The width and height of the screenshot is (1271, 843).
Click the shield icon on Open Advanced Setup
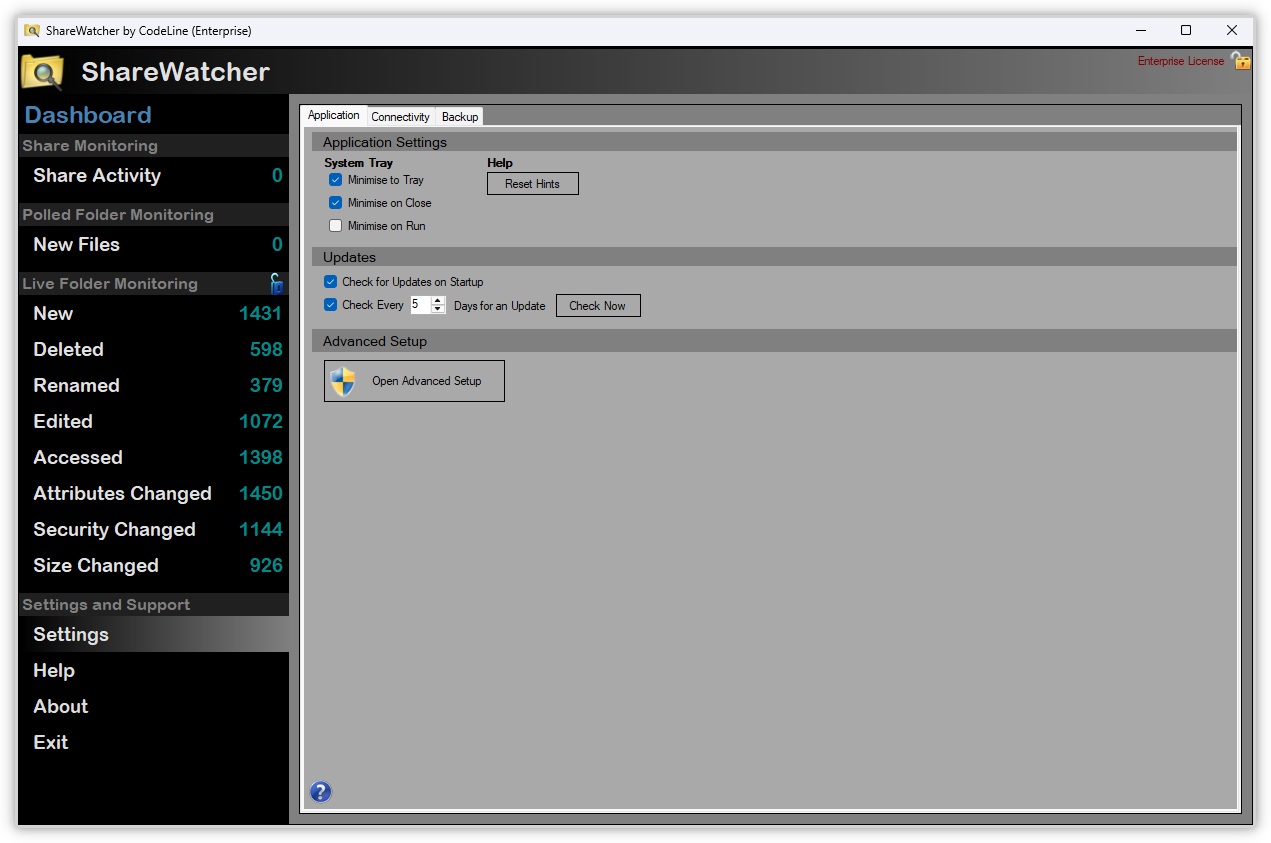(342, 380)
